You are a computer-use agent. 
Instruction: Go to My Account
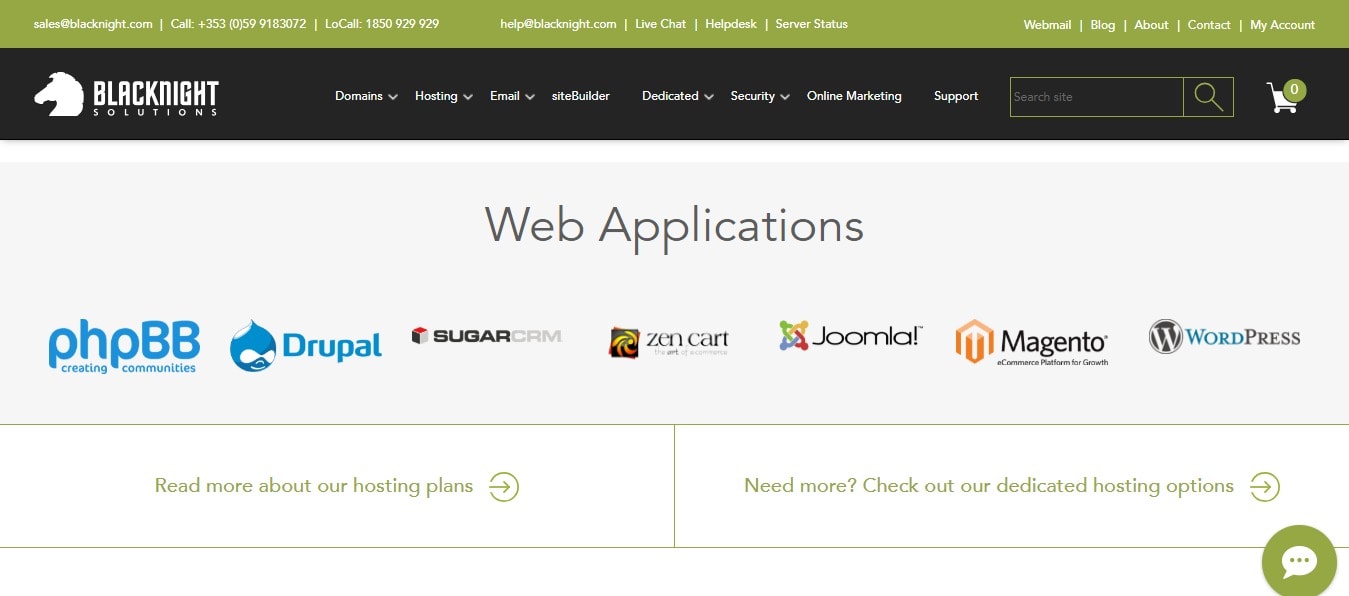(x=1283, y=25)
